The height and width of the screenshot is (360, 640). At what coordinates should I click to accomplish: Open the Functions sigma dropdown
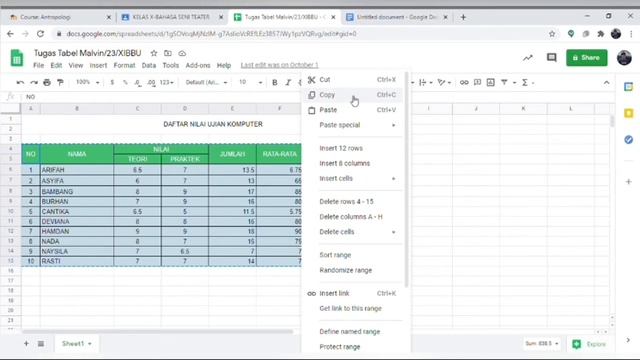tap(528, 82)
